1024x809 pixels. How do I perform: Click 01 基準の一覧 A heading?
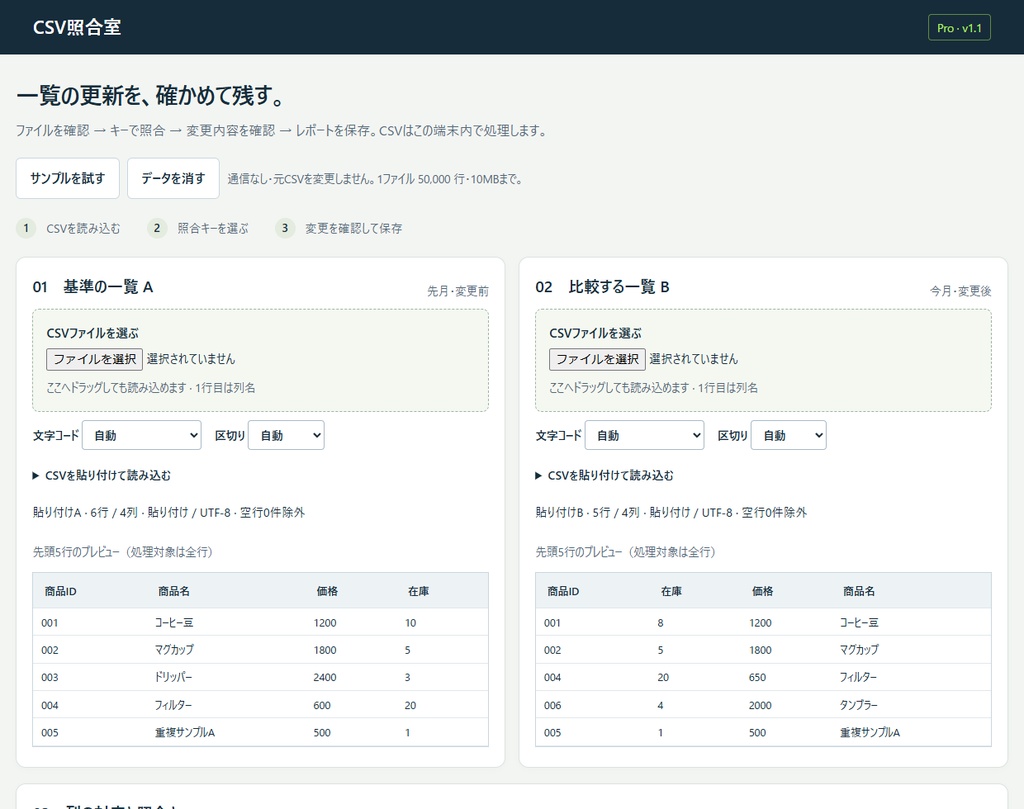[x=93, y=287]
